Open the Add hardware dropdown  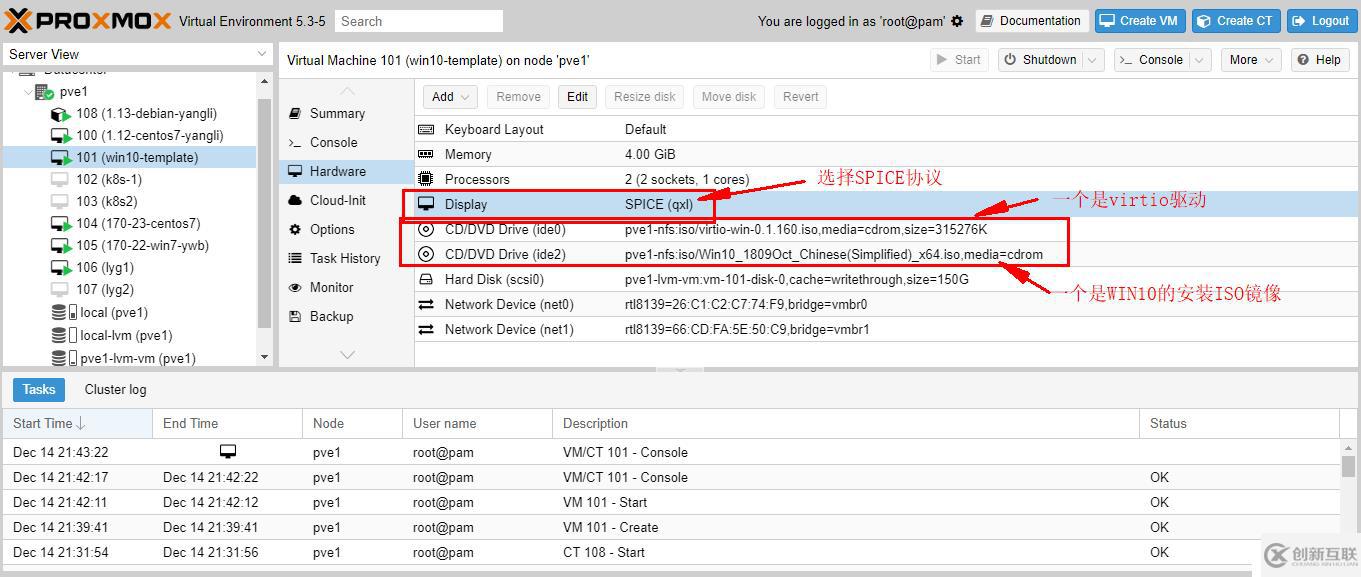pyautogui.click(x=449, y=97)
